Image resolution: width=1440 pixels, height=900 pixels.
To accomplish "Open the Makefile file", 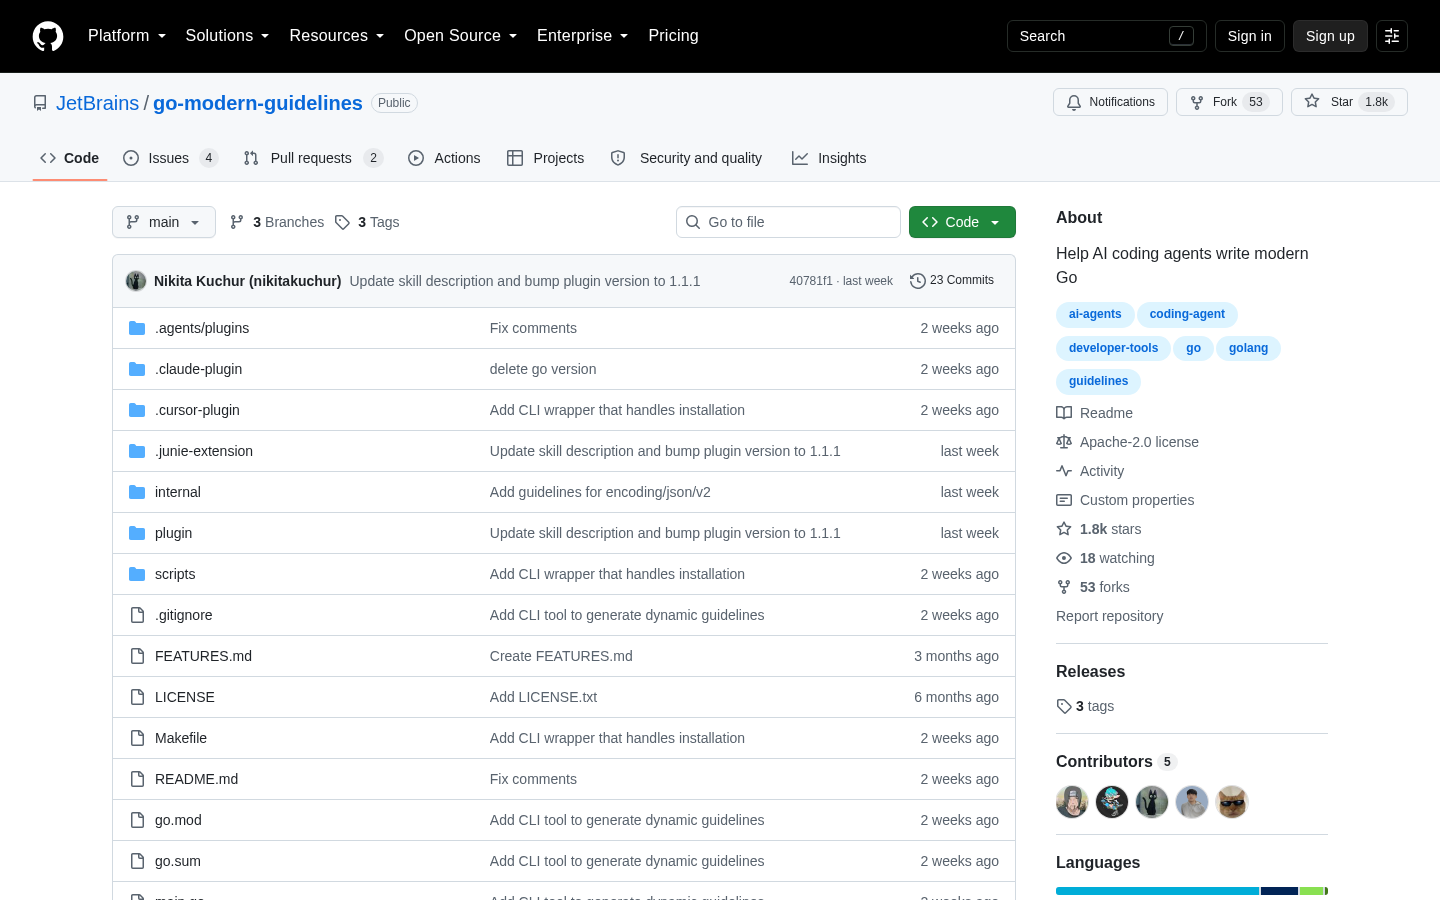I will point(181,738).
